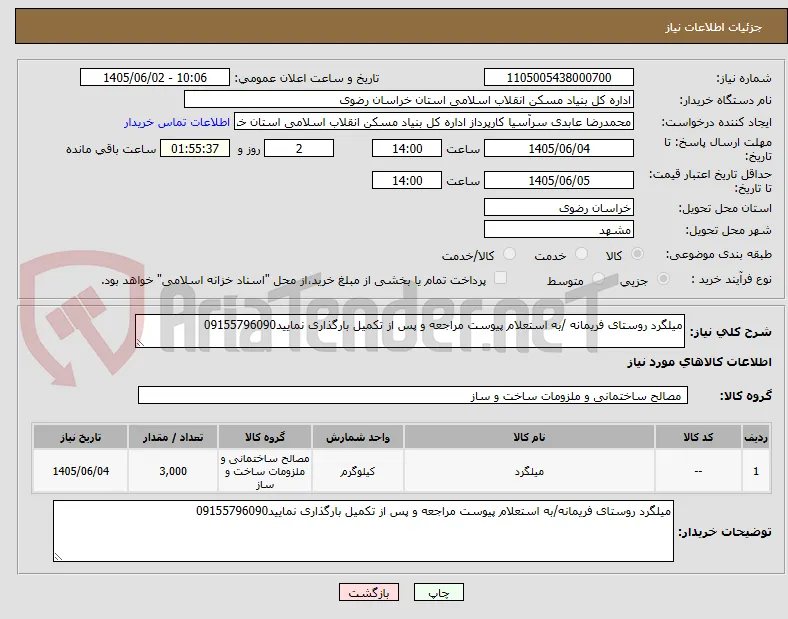Toggle the اسناد خزانه اسلامی payment checkbox
The image size is (788, 619).
pyautogui.click(x=500, y=278)
